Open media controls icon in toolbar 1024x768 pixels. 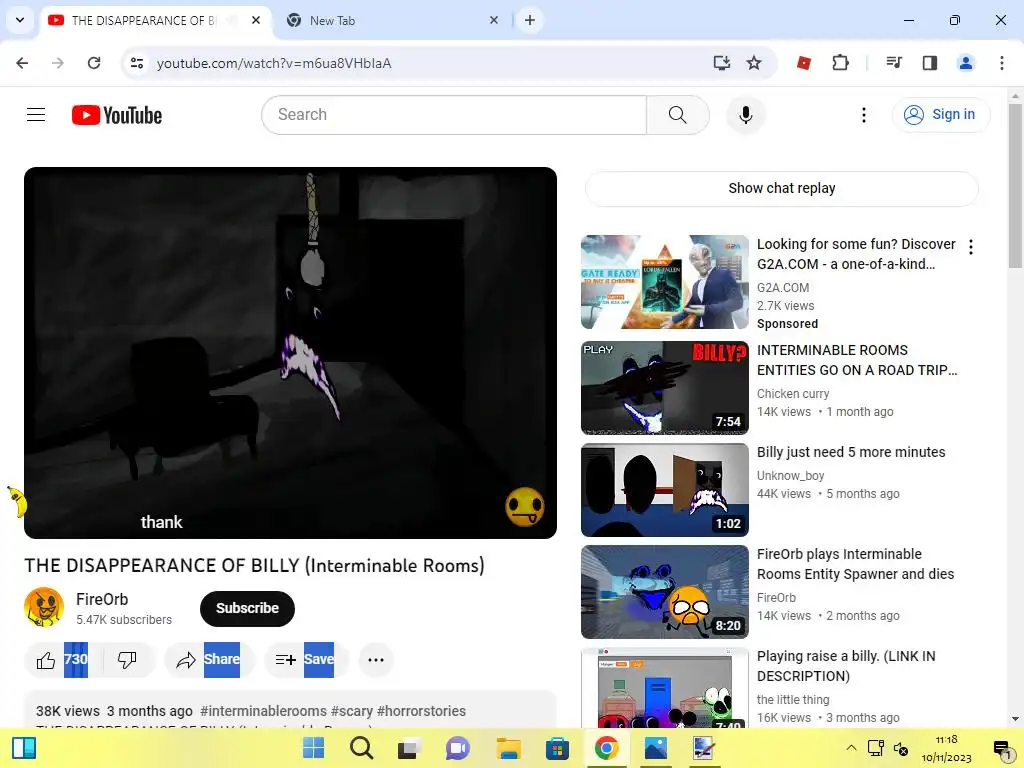tap(893, 63)
